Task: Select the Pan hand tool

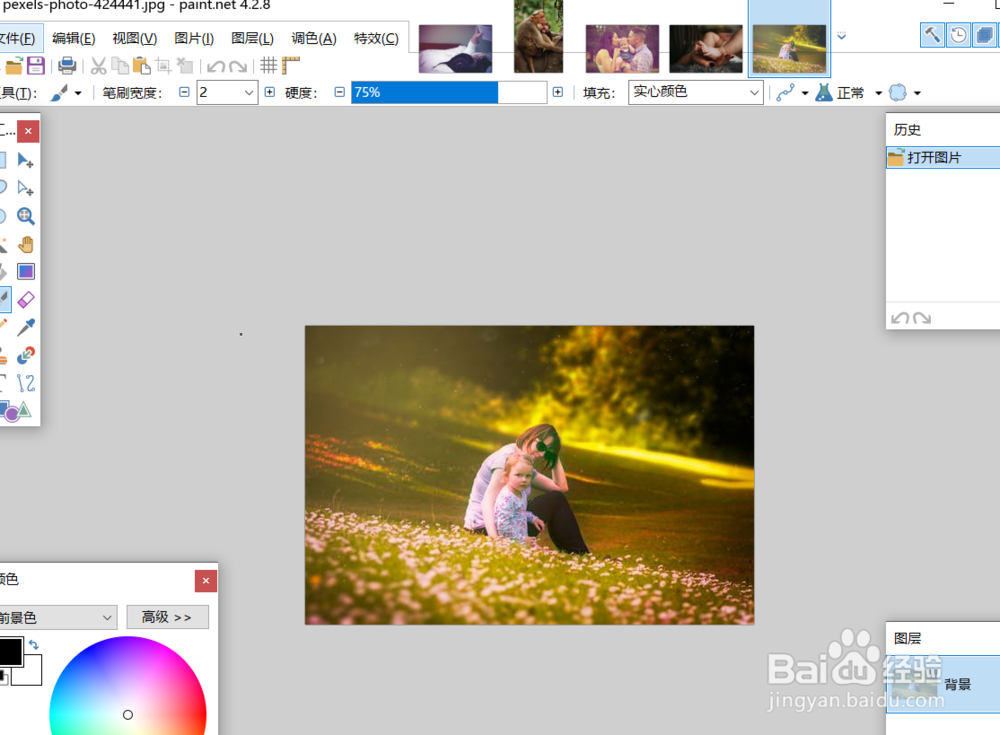Action: (x=26, y=244)
